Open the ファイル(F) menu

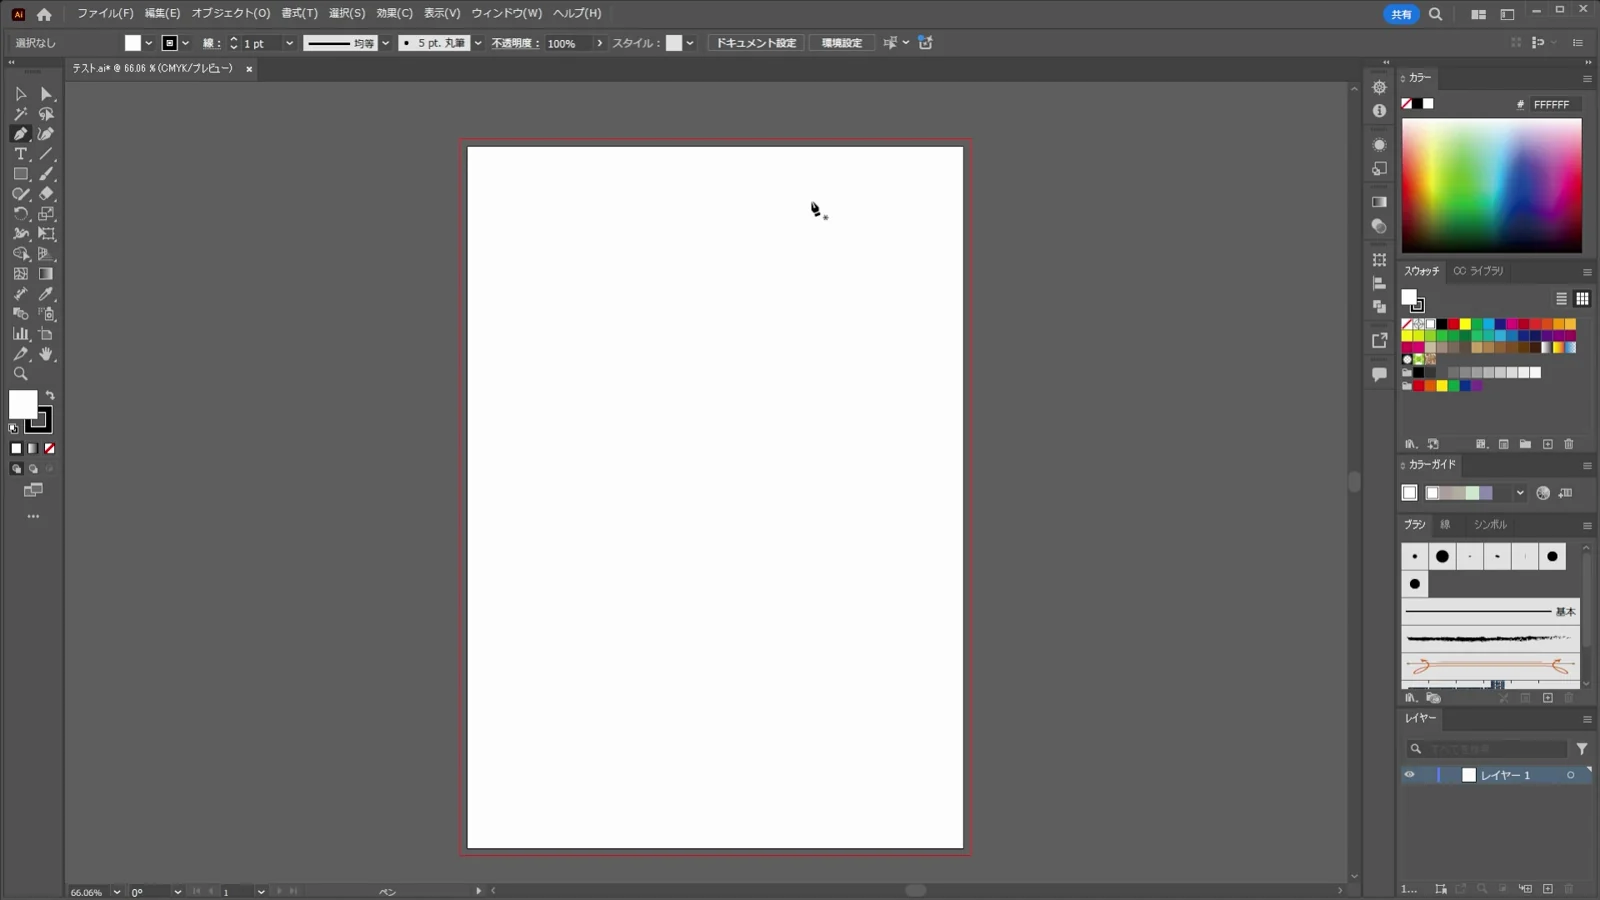[105, 13]
